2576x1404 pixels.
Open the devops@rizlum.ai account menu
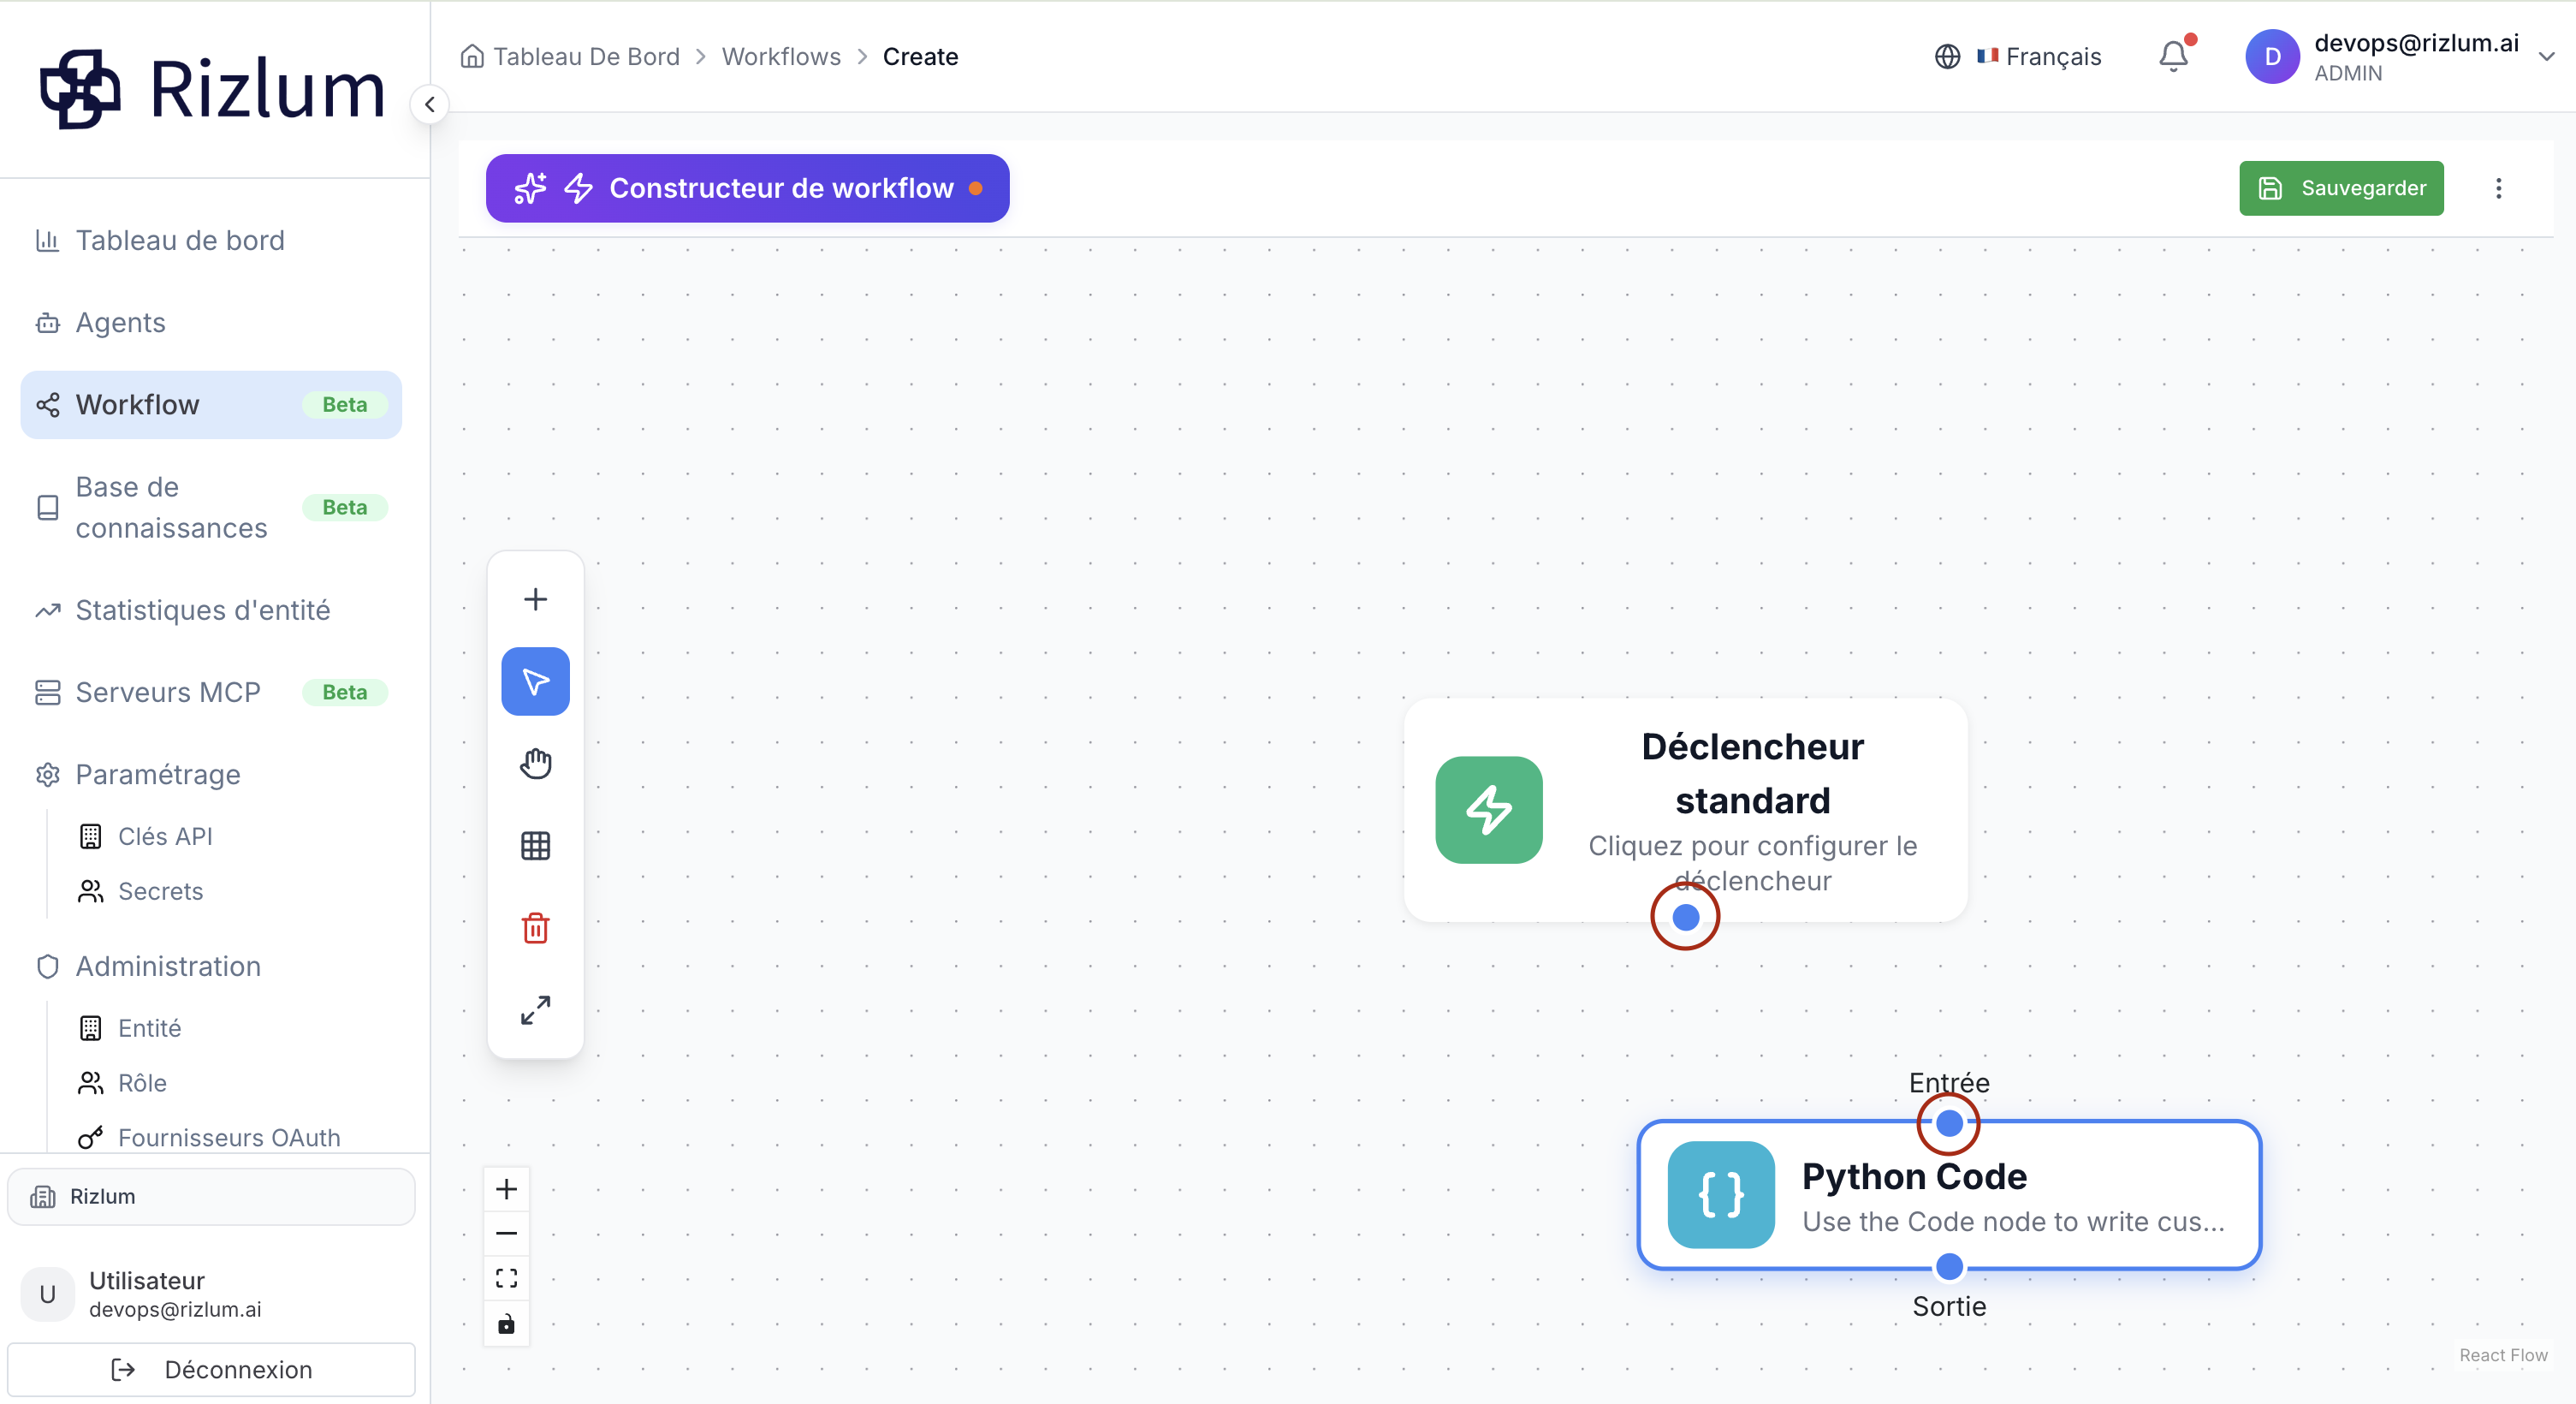[2402, 57]
